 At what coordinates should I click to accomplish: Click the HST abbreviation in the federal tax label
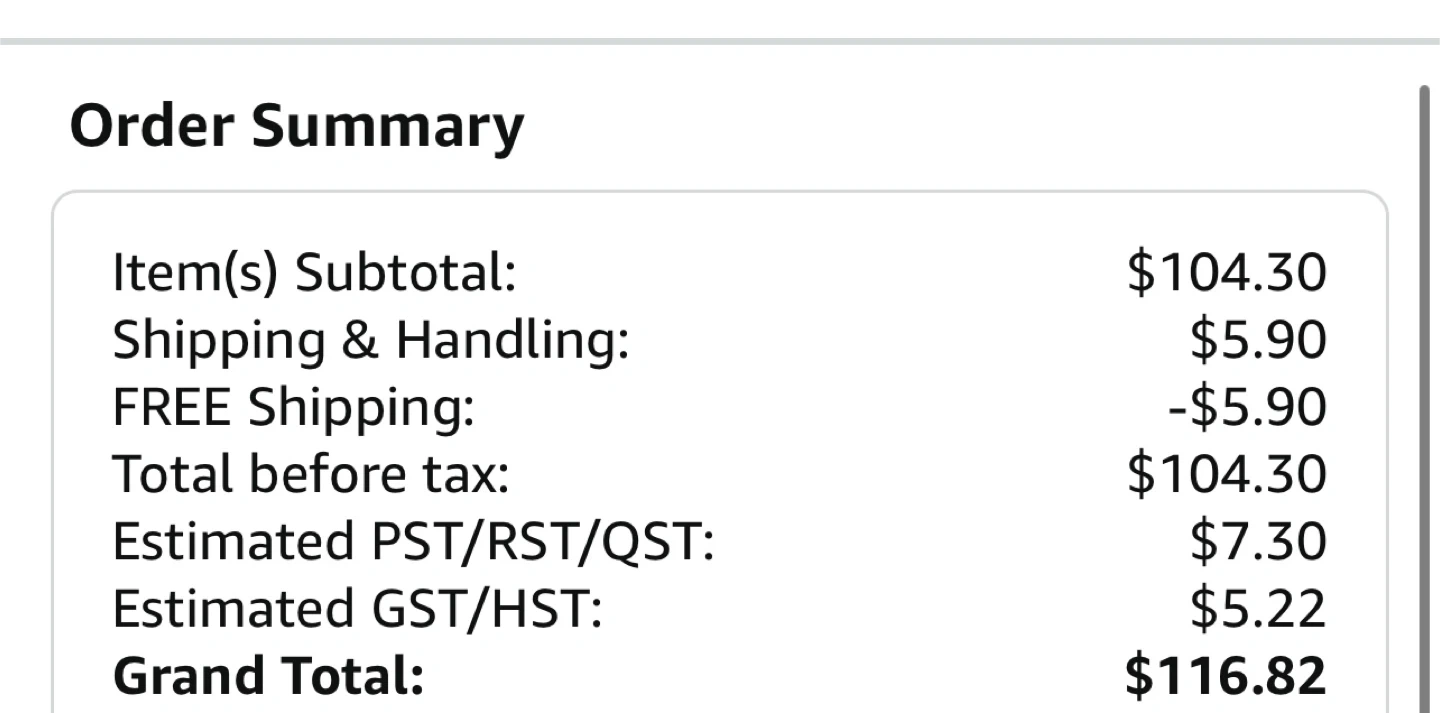543,609
